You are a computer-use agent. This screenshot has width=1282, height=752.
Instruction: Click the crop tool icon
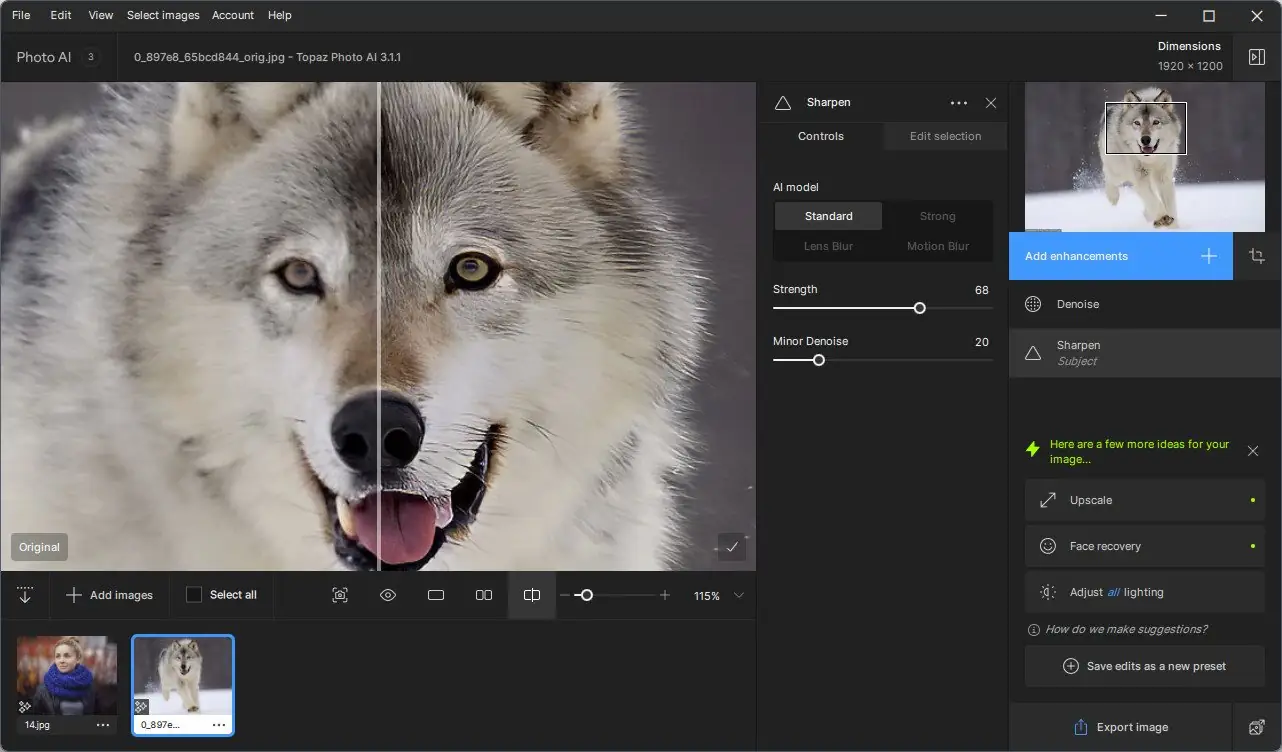click(x=1257, y=256)
